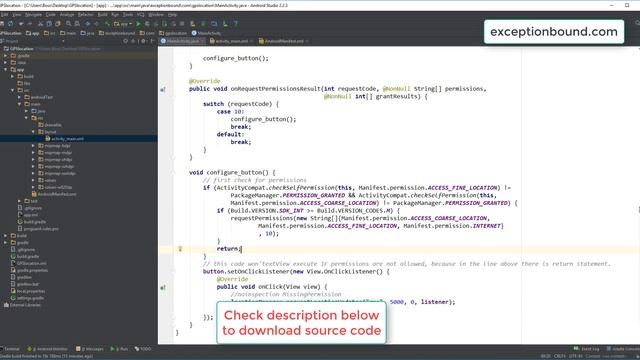Screen dimensions: 640x360
Task: Open Find with the magnifier icon
Action: tap(68, 24)
